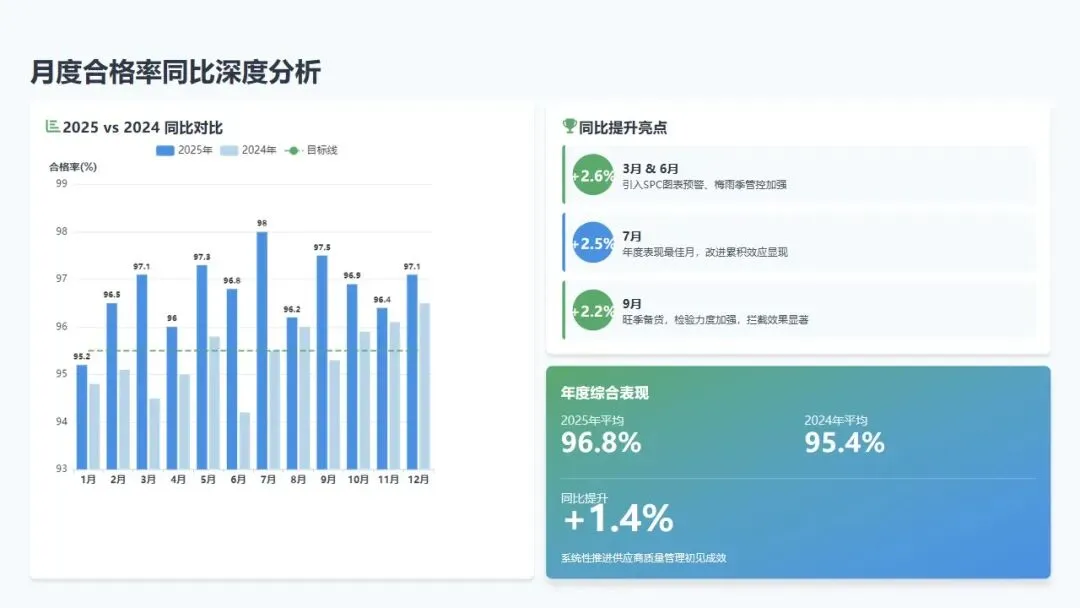Click the 95.4% value
The width and height of the screenshot is (1080, 608).
(844, 442)
